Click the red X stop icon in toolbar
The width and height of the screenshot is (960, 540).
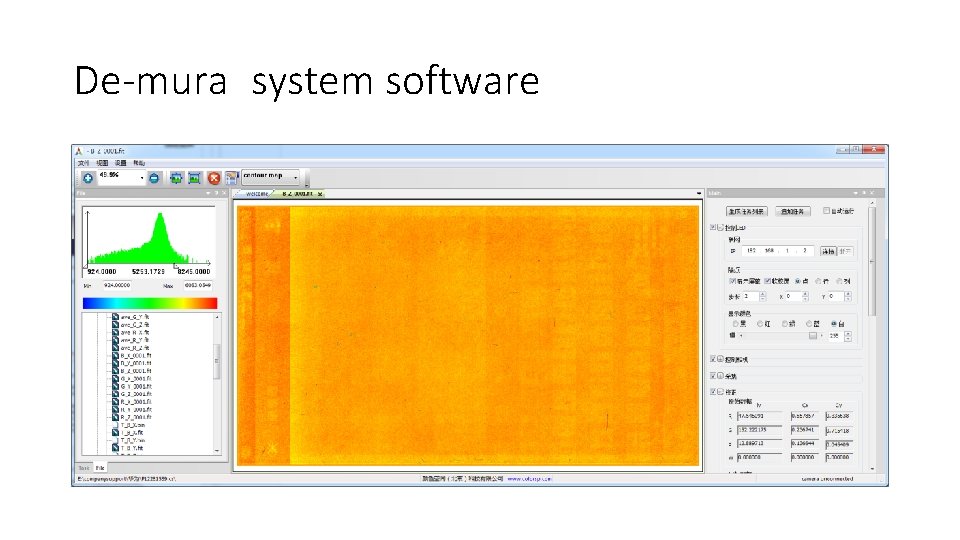point(214,178)
